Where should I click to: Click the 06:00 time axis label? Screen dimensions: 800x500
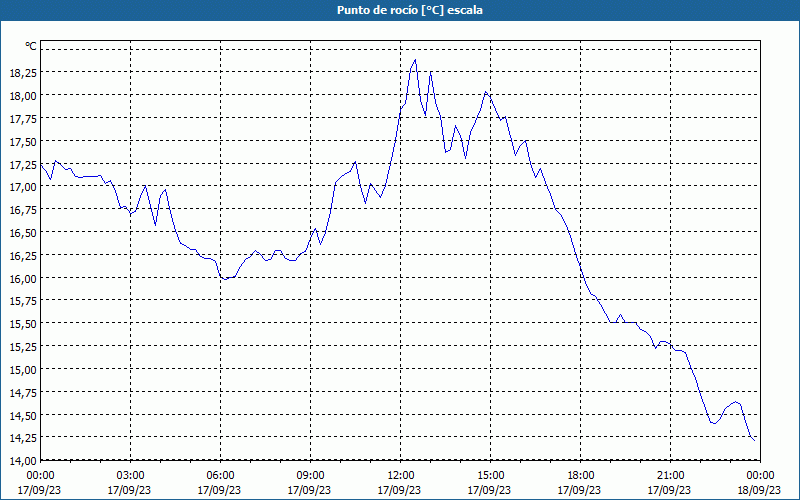pos(220,476)
